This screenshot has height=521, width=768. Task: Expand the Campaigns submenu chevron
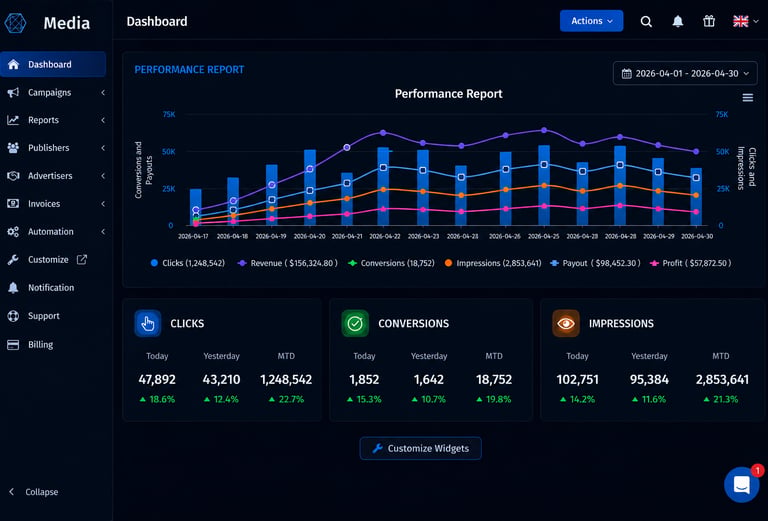[x=103, y=93]
